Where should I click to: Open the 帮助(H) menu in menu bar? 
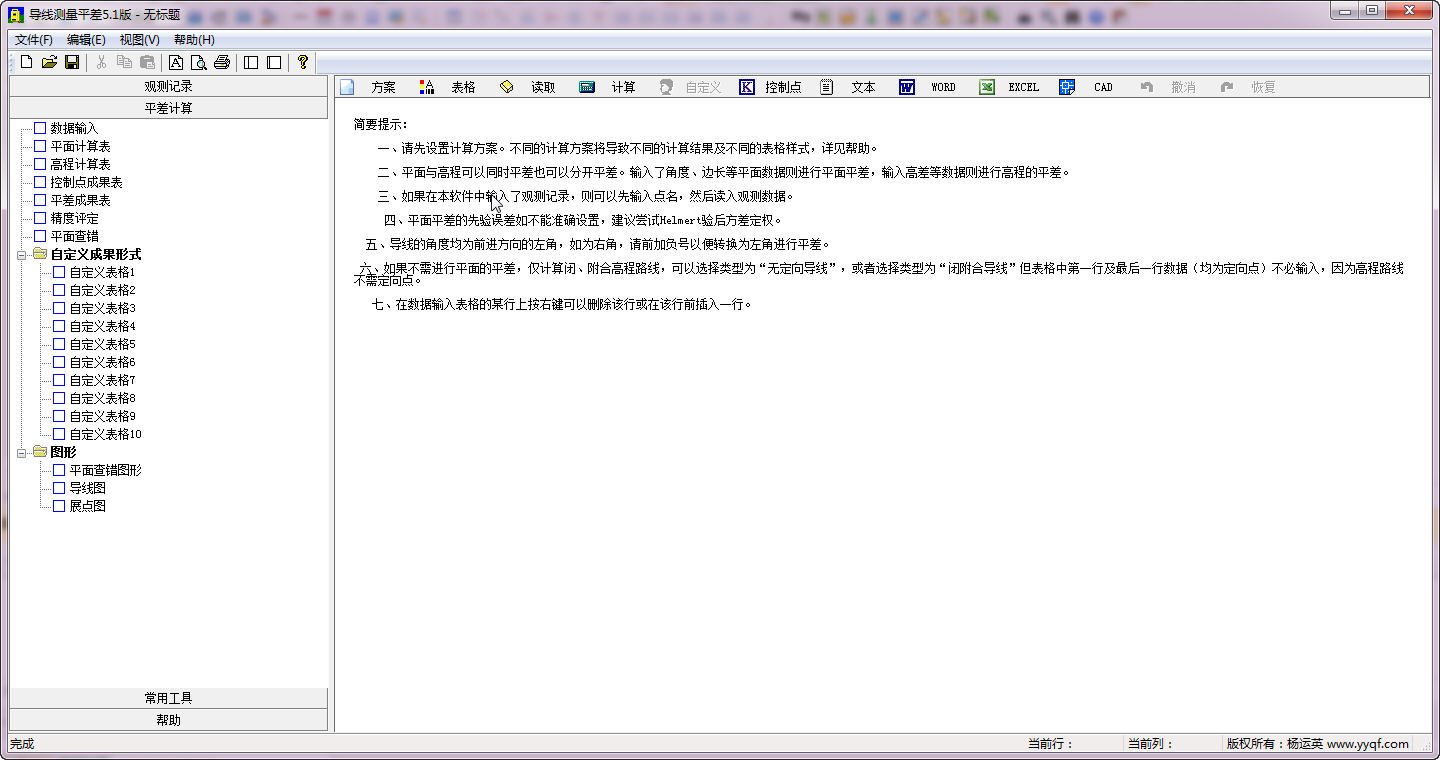pyautogui.click(x=194, y=40)
